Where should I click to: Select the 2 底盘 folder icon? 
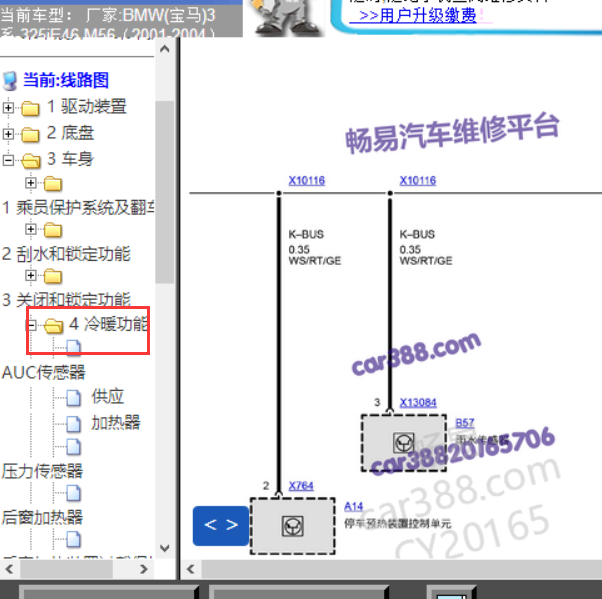coord(30,135)
